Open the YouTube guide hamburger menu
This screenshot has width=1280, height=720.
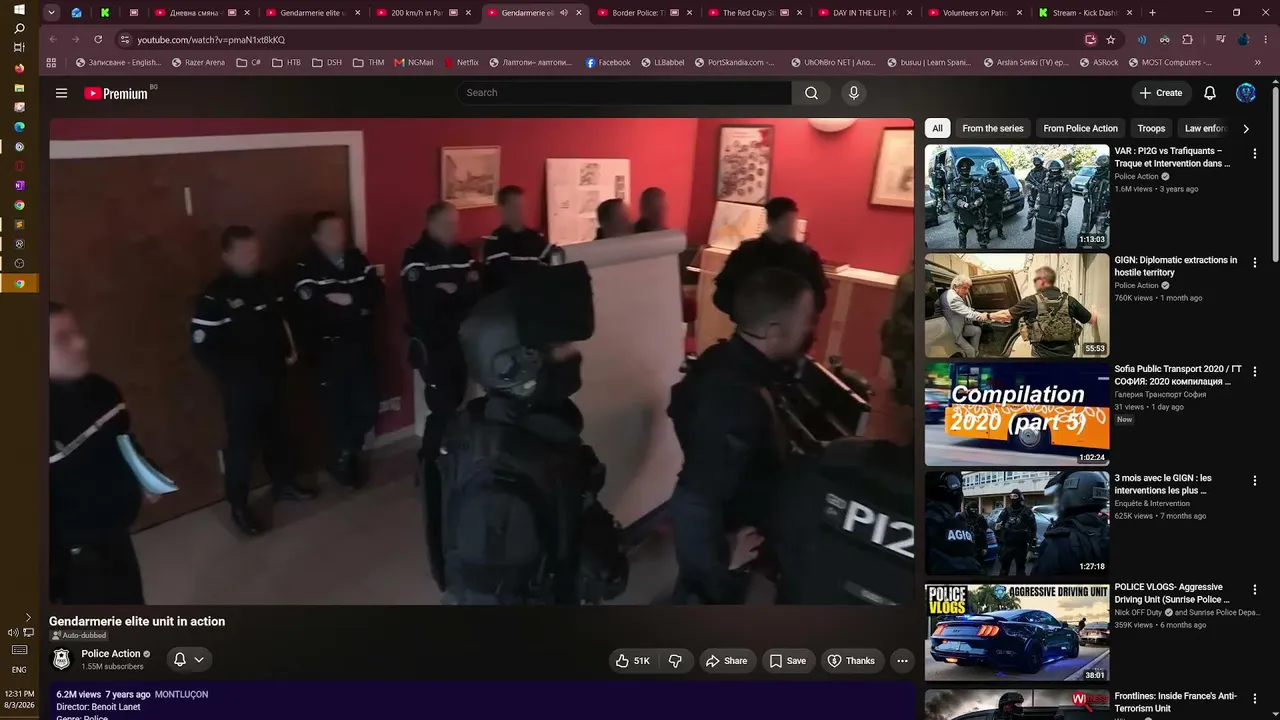coord(61,93)
